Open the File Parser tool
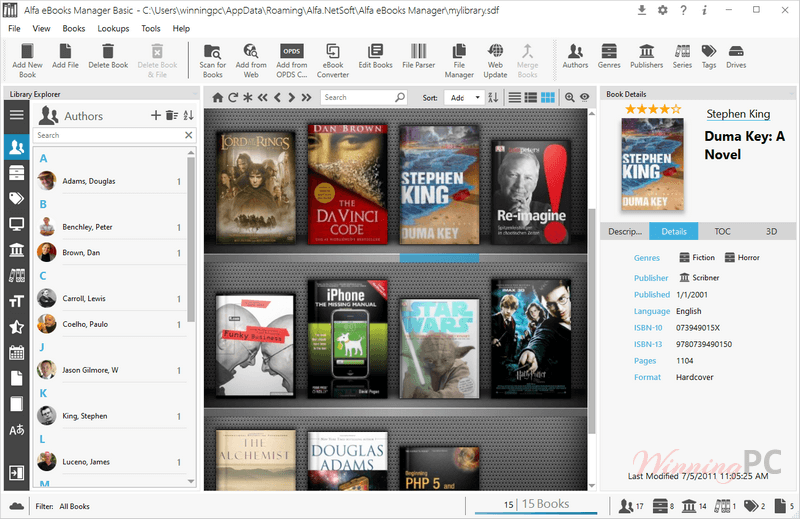 point(418,56)
